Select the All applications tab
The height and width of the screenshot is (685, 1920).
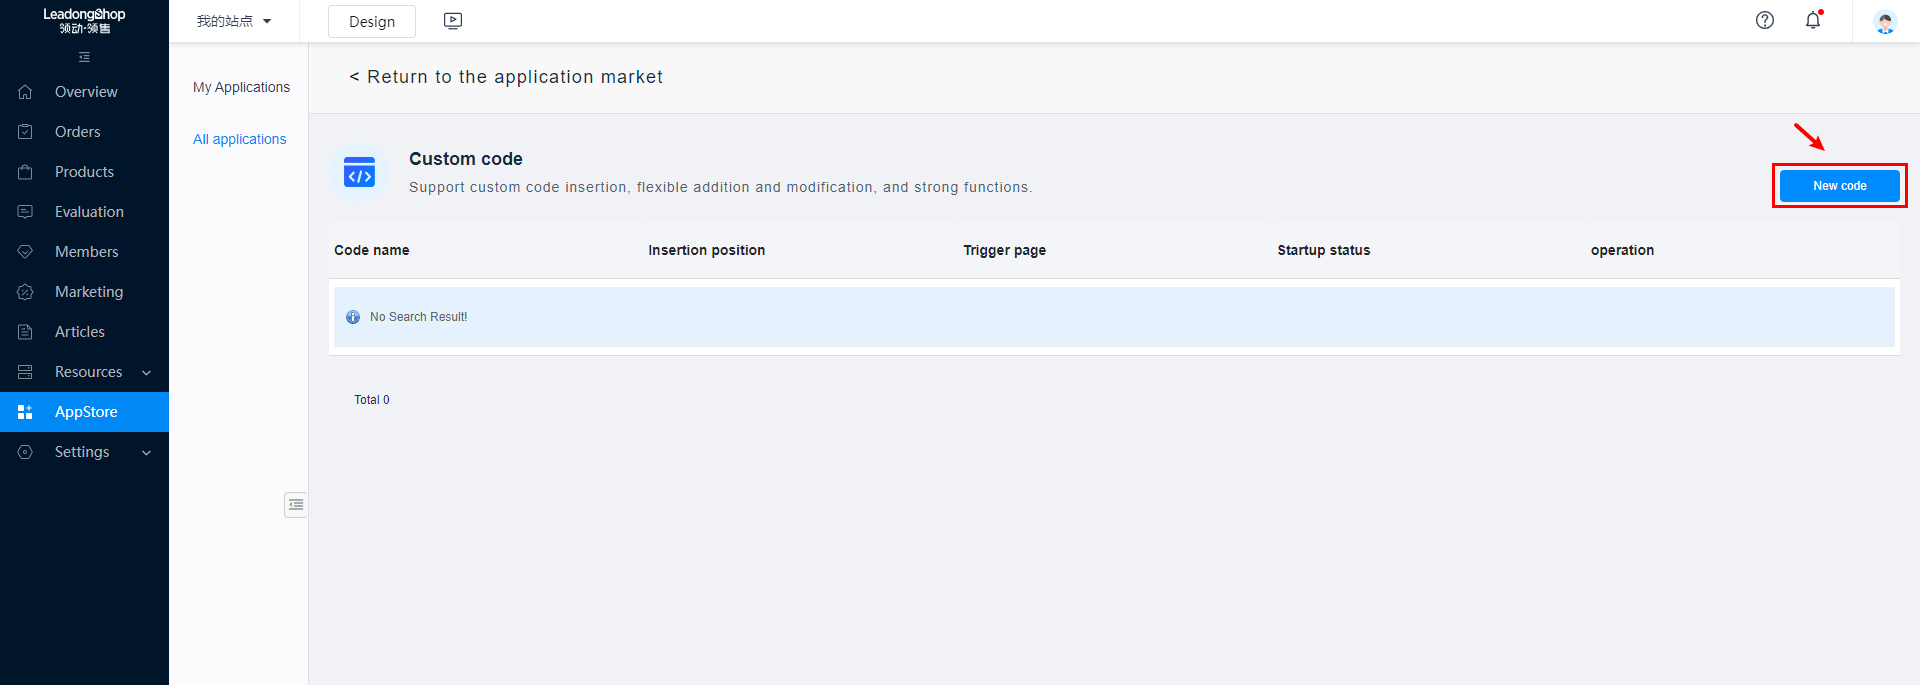[240, 139]
